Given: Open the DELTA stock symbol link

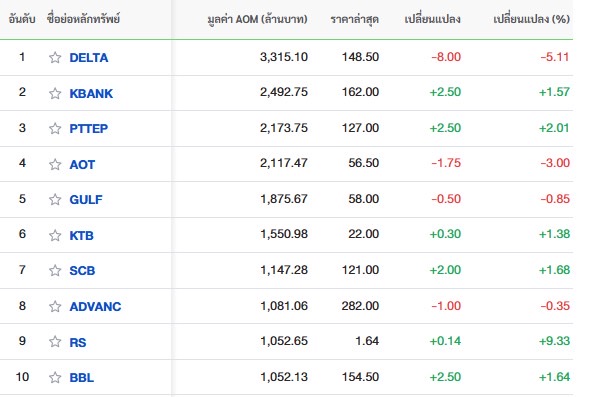Looking at the screenshot, I should click(89, 57).
